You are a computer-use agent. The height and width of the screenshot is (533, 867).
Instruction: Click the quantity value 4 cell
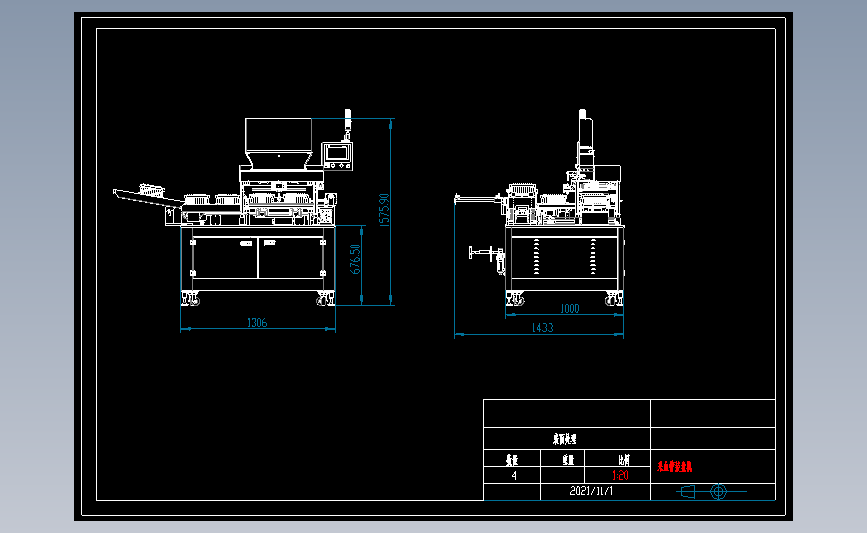pyautogui.click(x=514, y=475)
